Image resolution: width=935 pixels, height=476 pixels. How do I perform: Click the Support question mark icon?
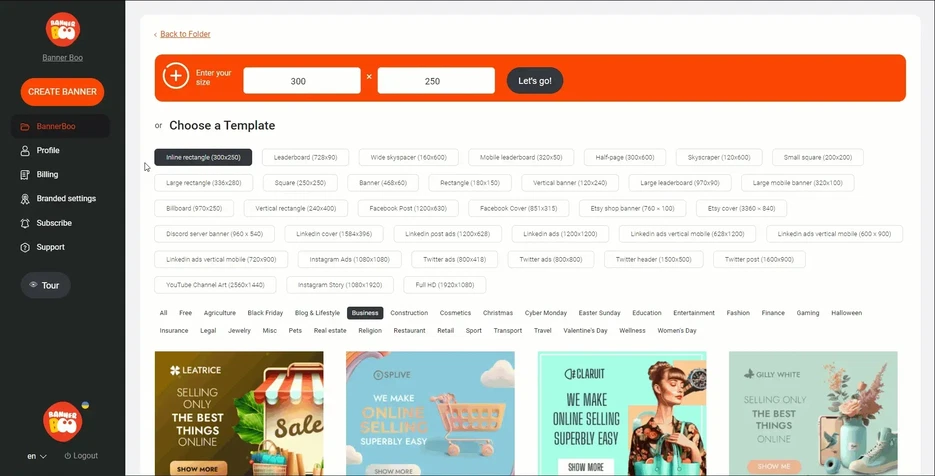point(25,247)
